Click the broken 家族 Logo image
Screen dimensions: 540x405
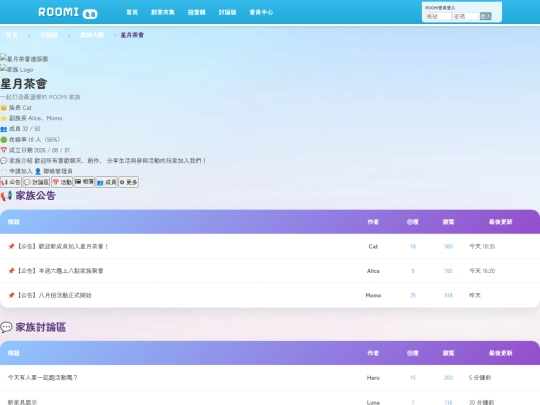coord(17,69)
